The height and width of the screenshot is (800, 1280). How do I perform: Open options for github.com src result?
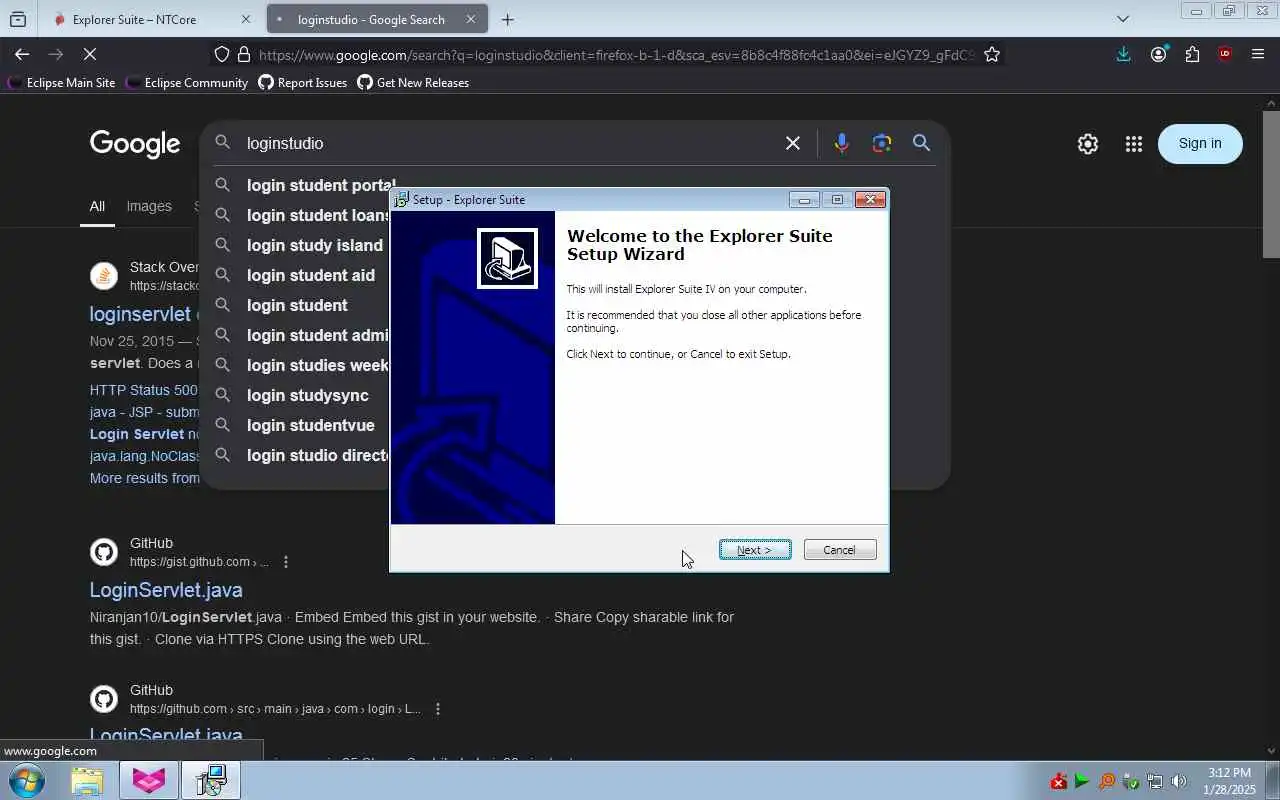click(437, 709)
